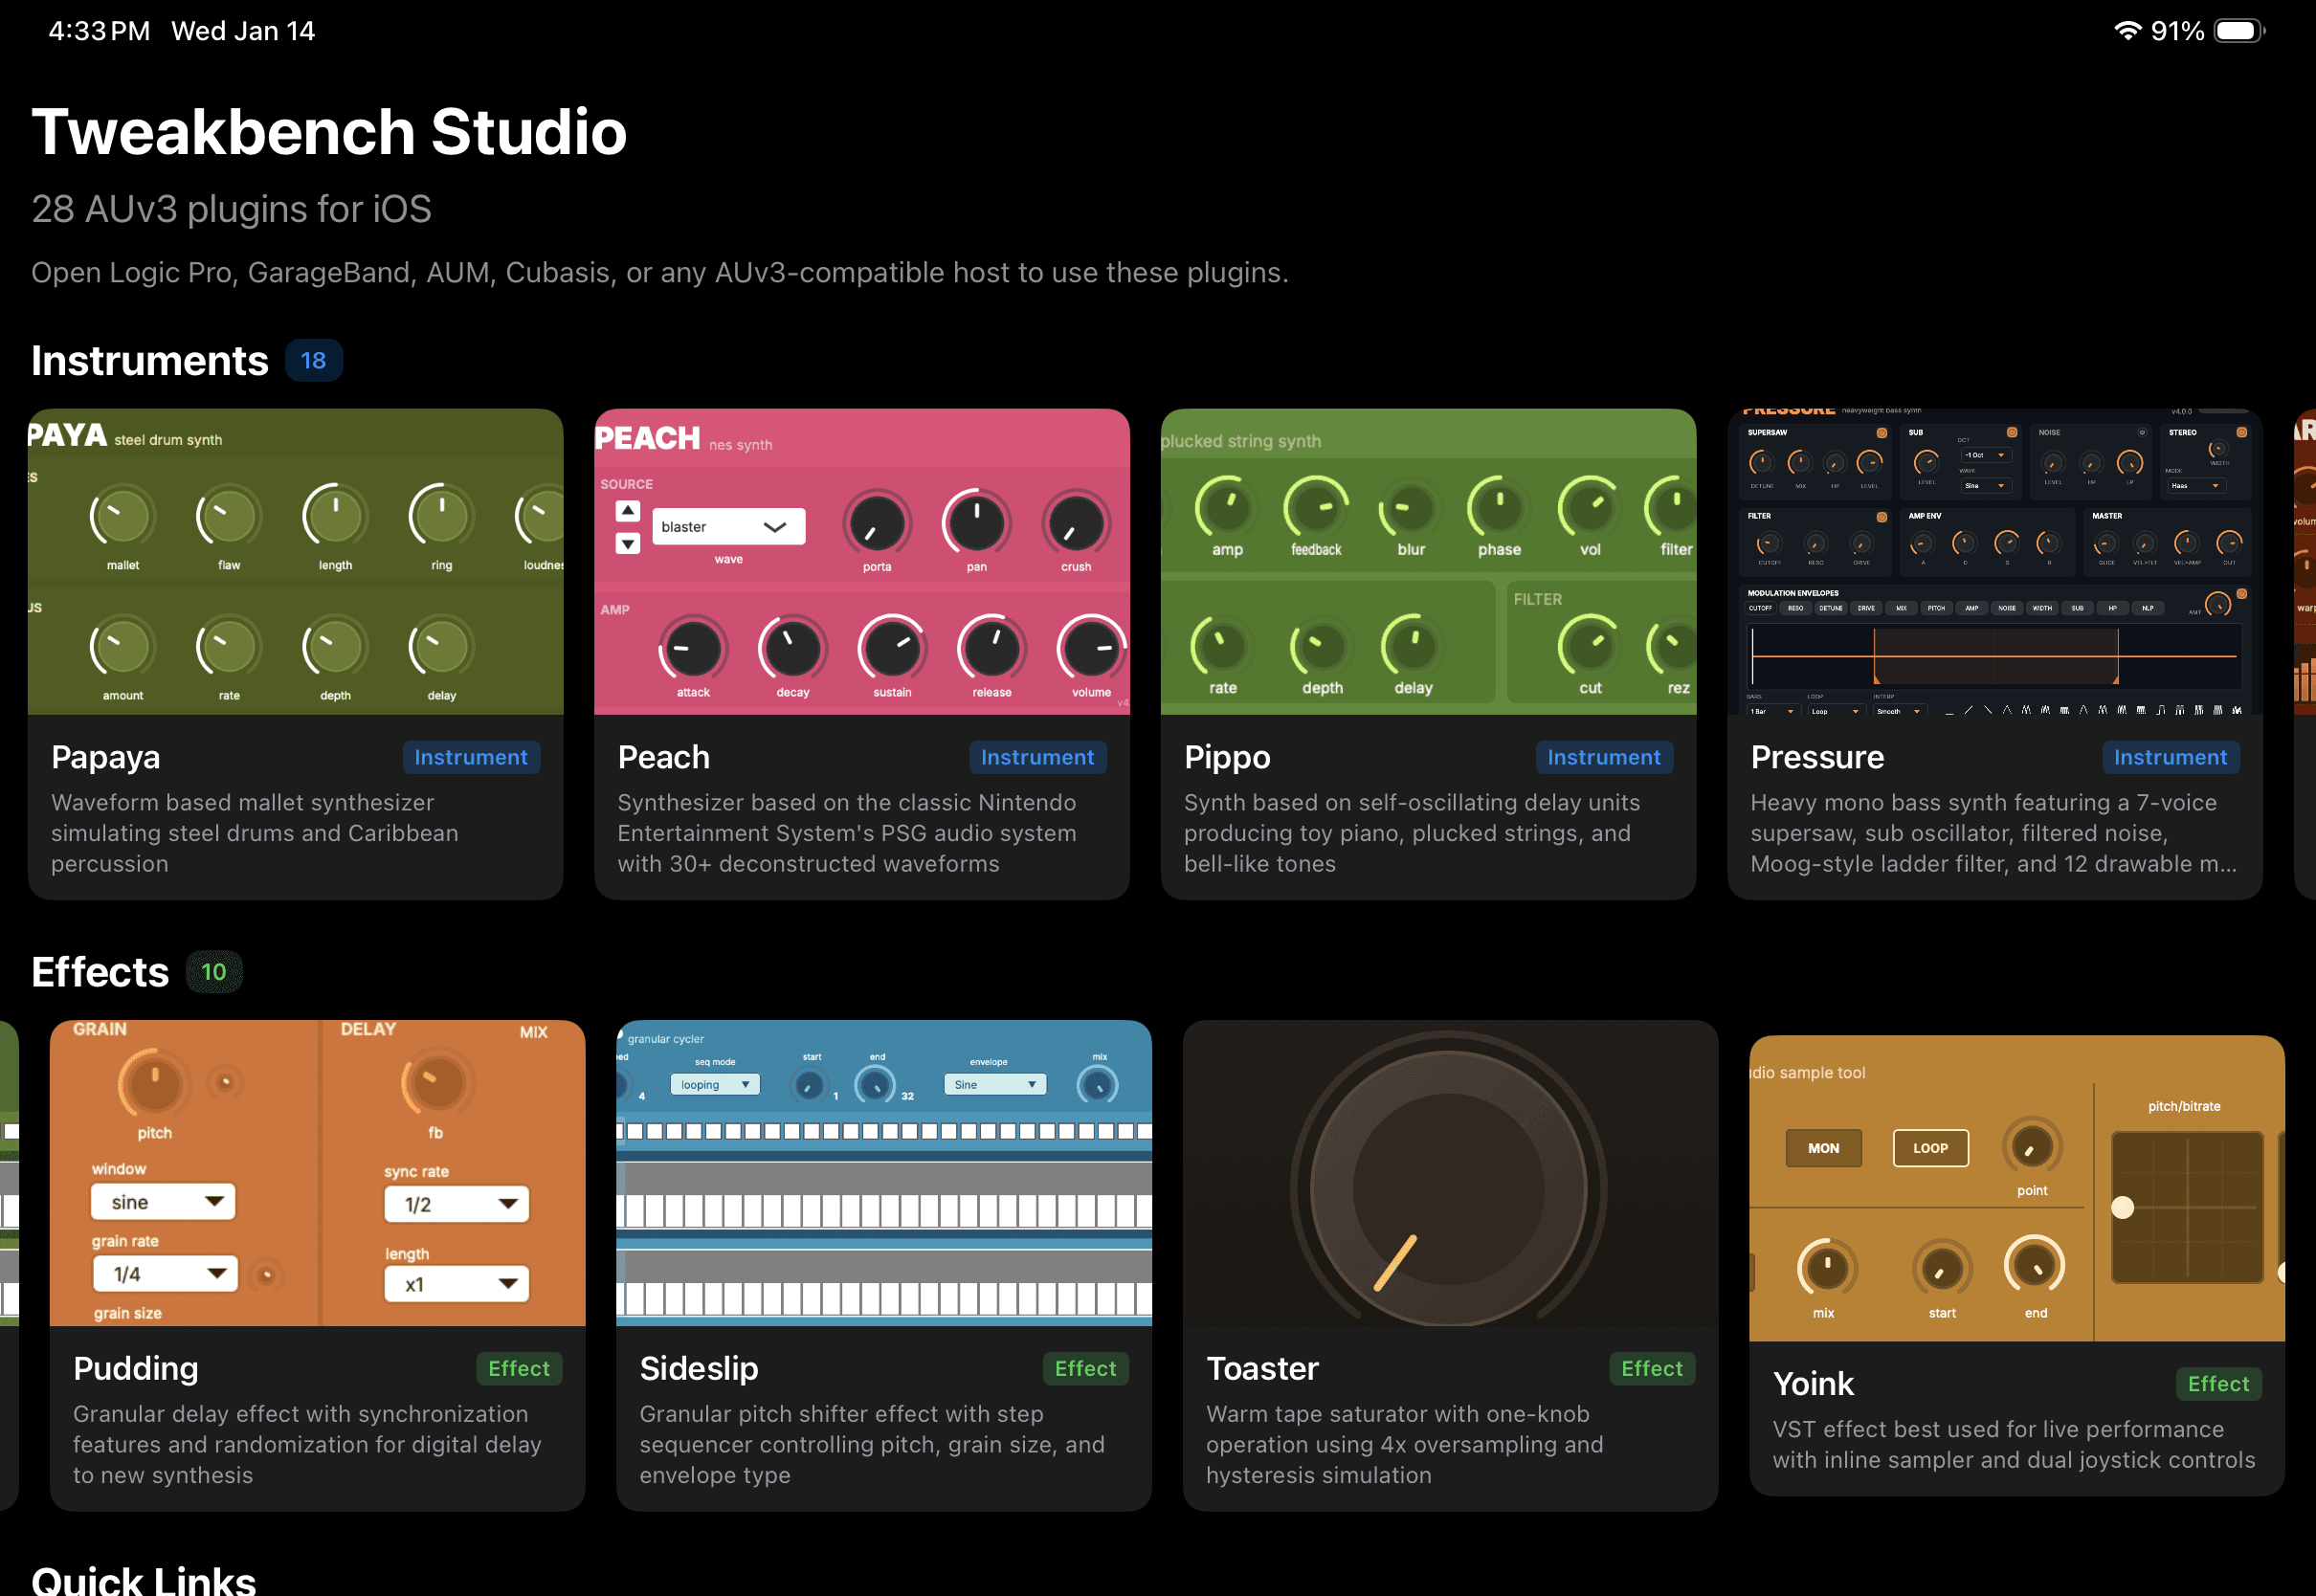Click the Papaya amount knob
The image size is (2316, 1596).
(122, 647)
